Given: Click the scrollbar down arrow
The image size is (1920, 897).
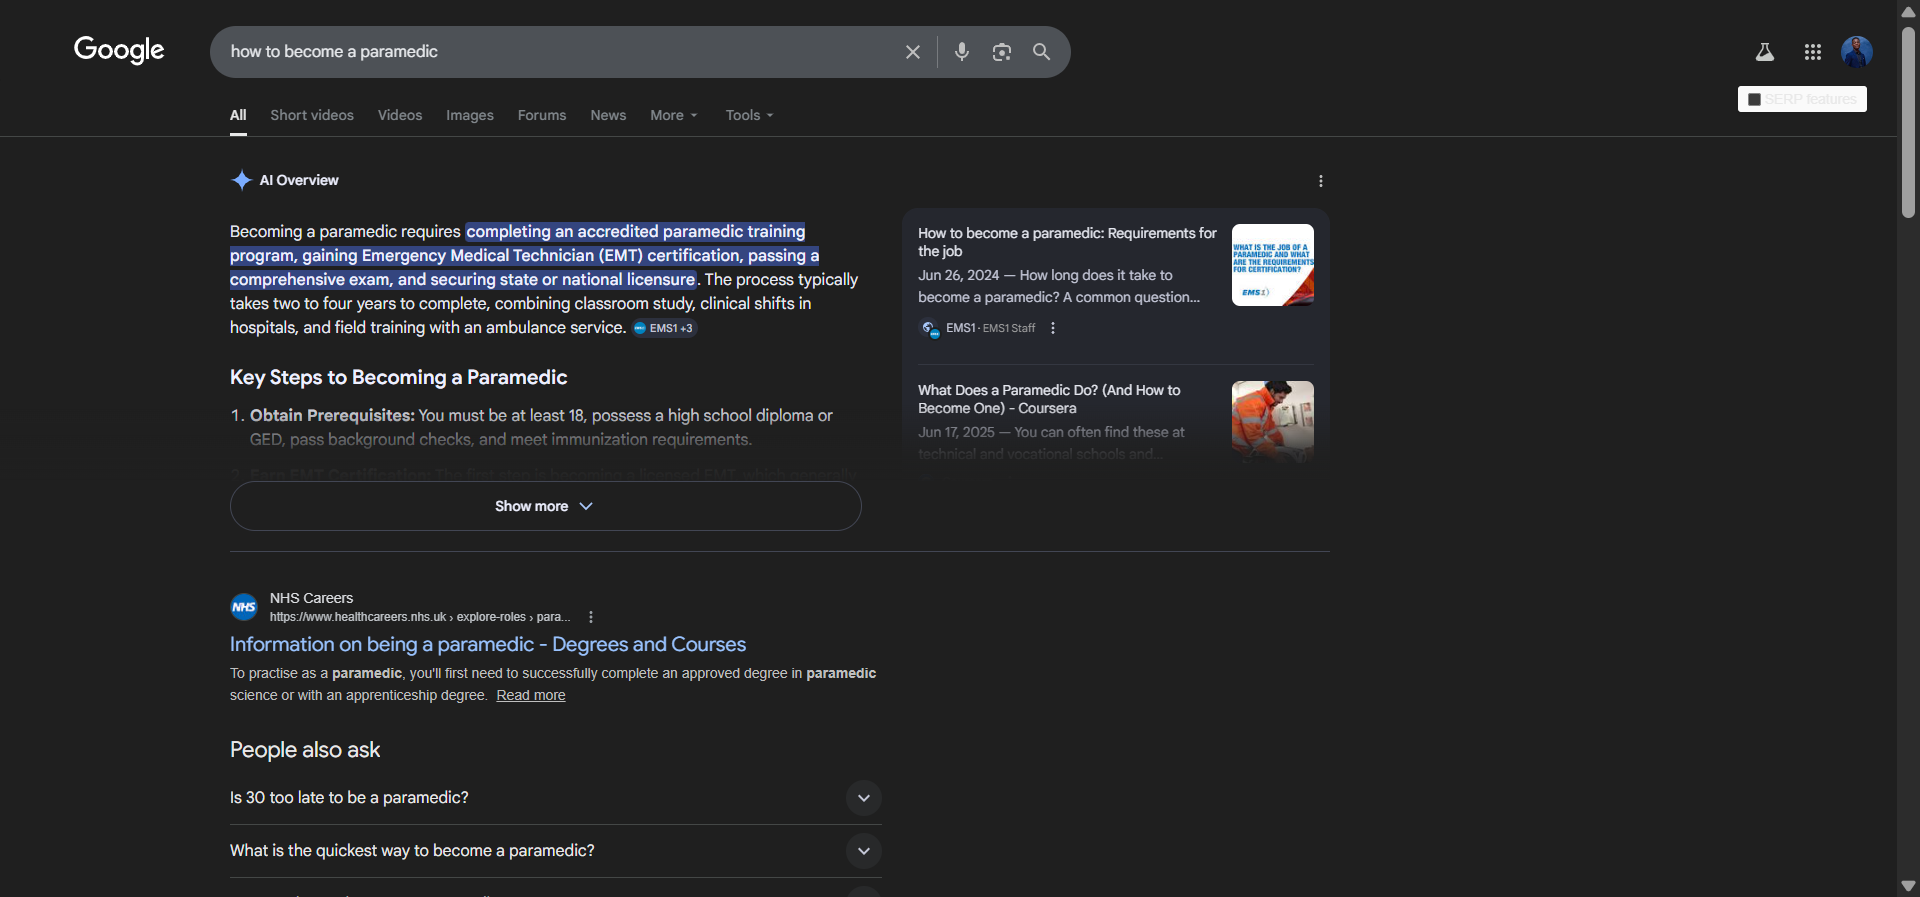Looking at the screenshot, I should [x=1908, y=886].
